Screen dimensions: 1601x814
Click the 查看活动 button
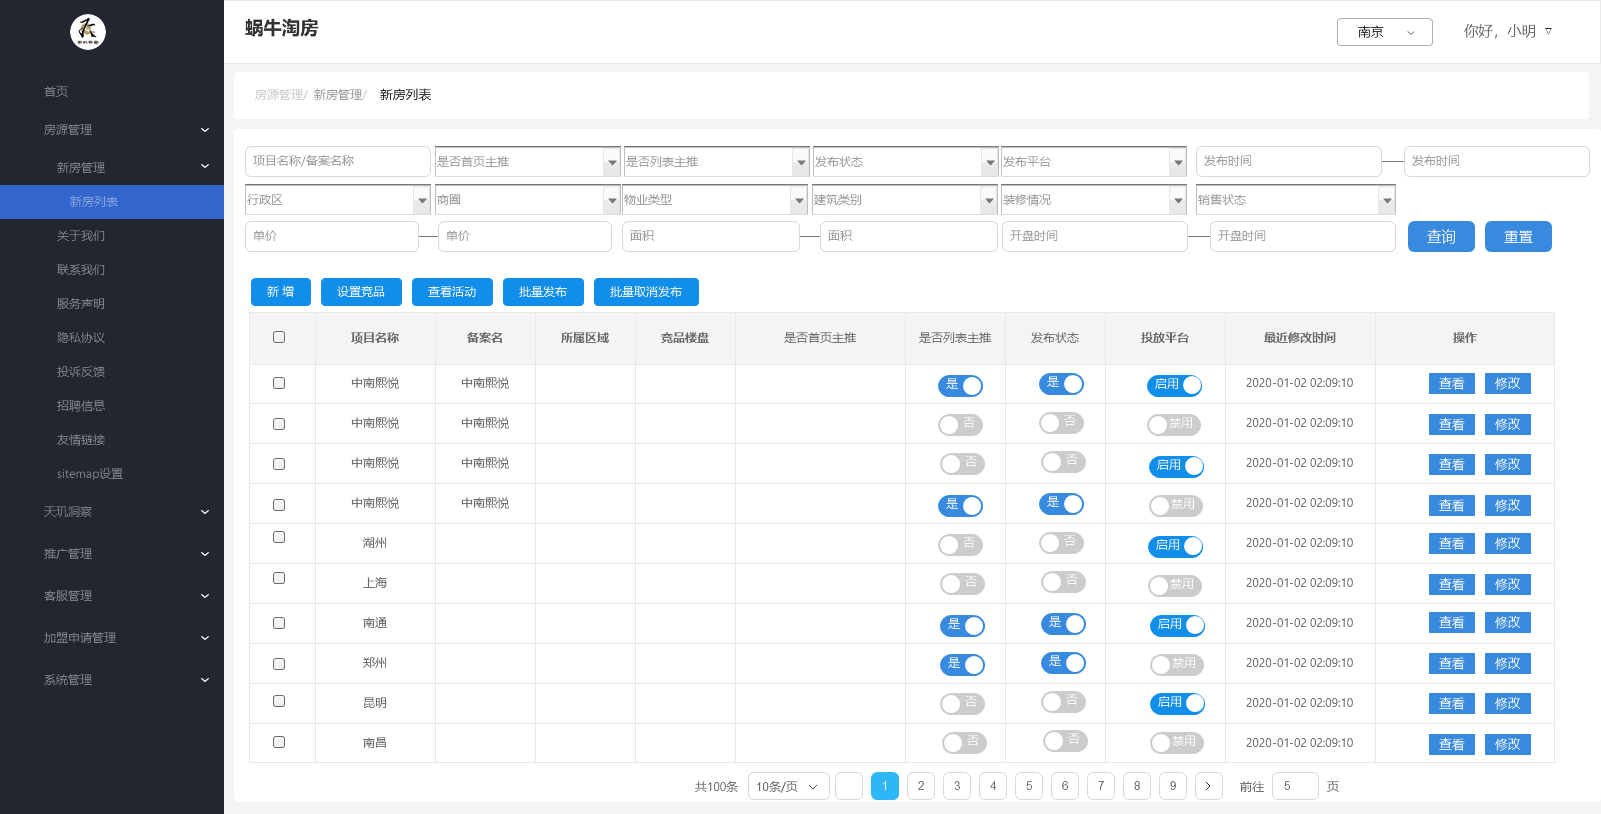(x=452, y=292)
